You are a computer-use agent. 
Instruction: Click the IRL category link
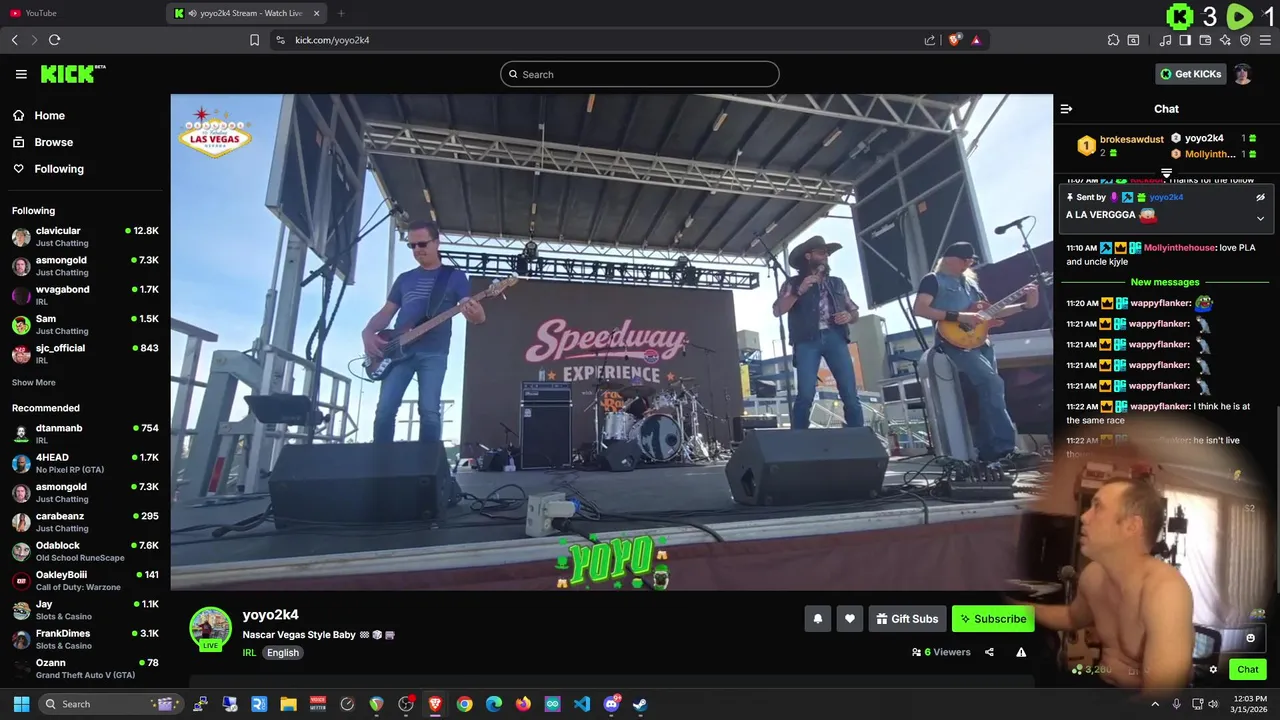pyautogui.click(x=249, y=652)
